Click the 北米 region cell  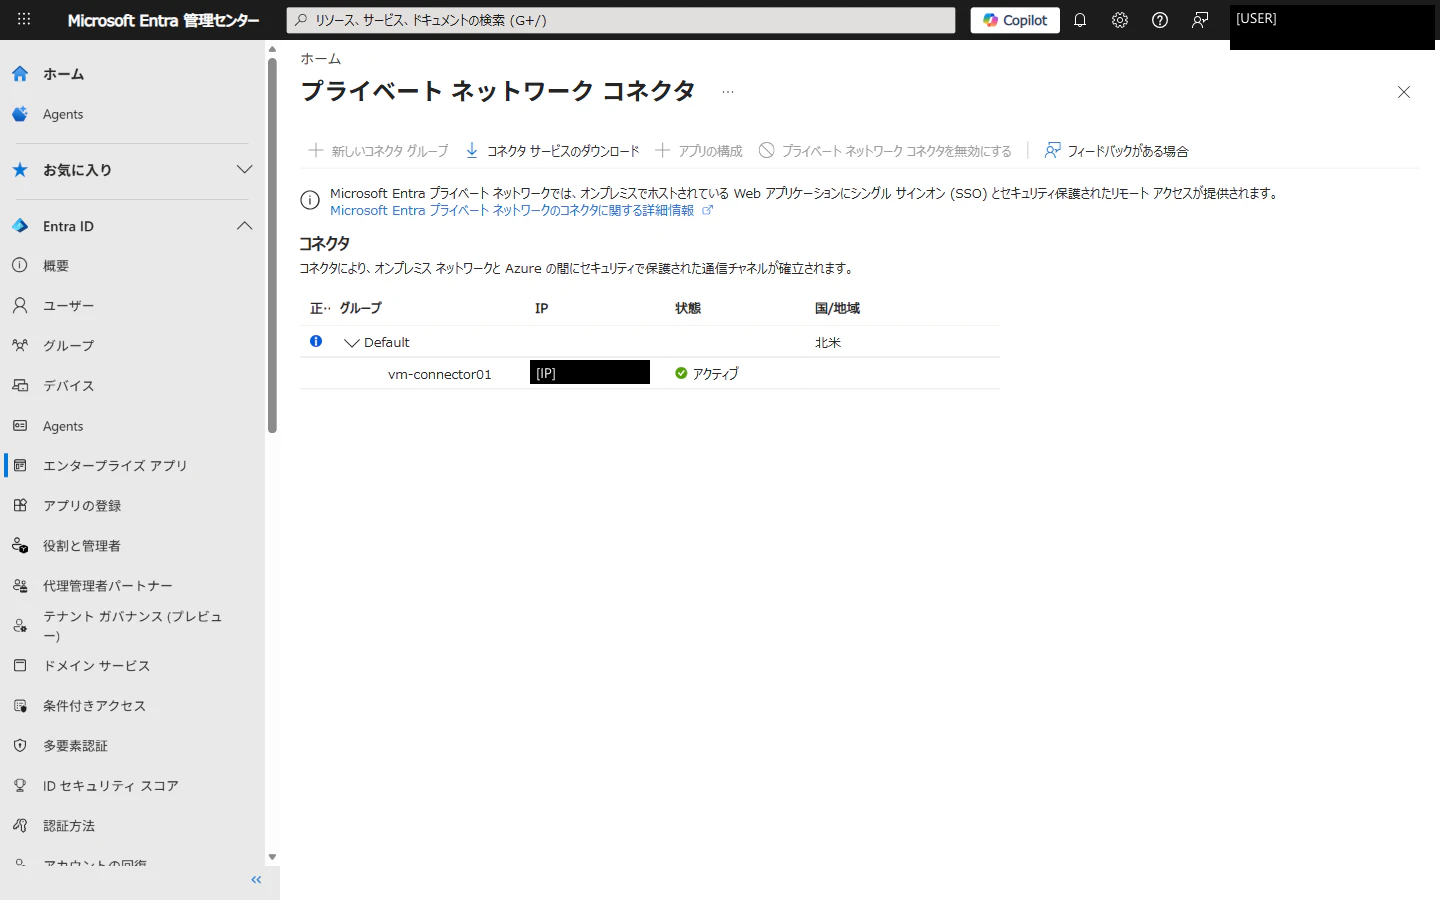pyautogui.click(x=828, y=342)
